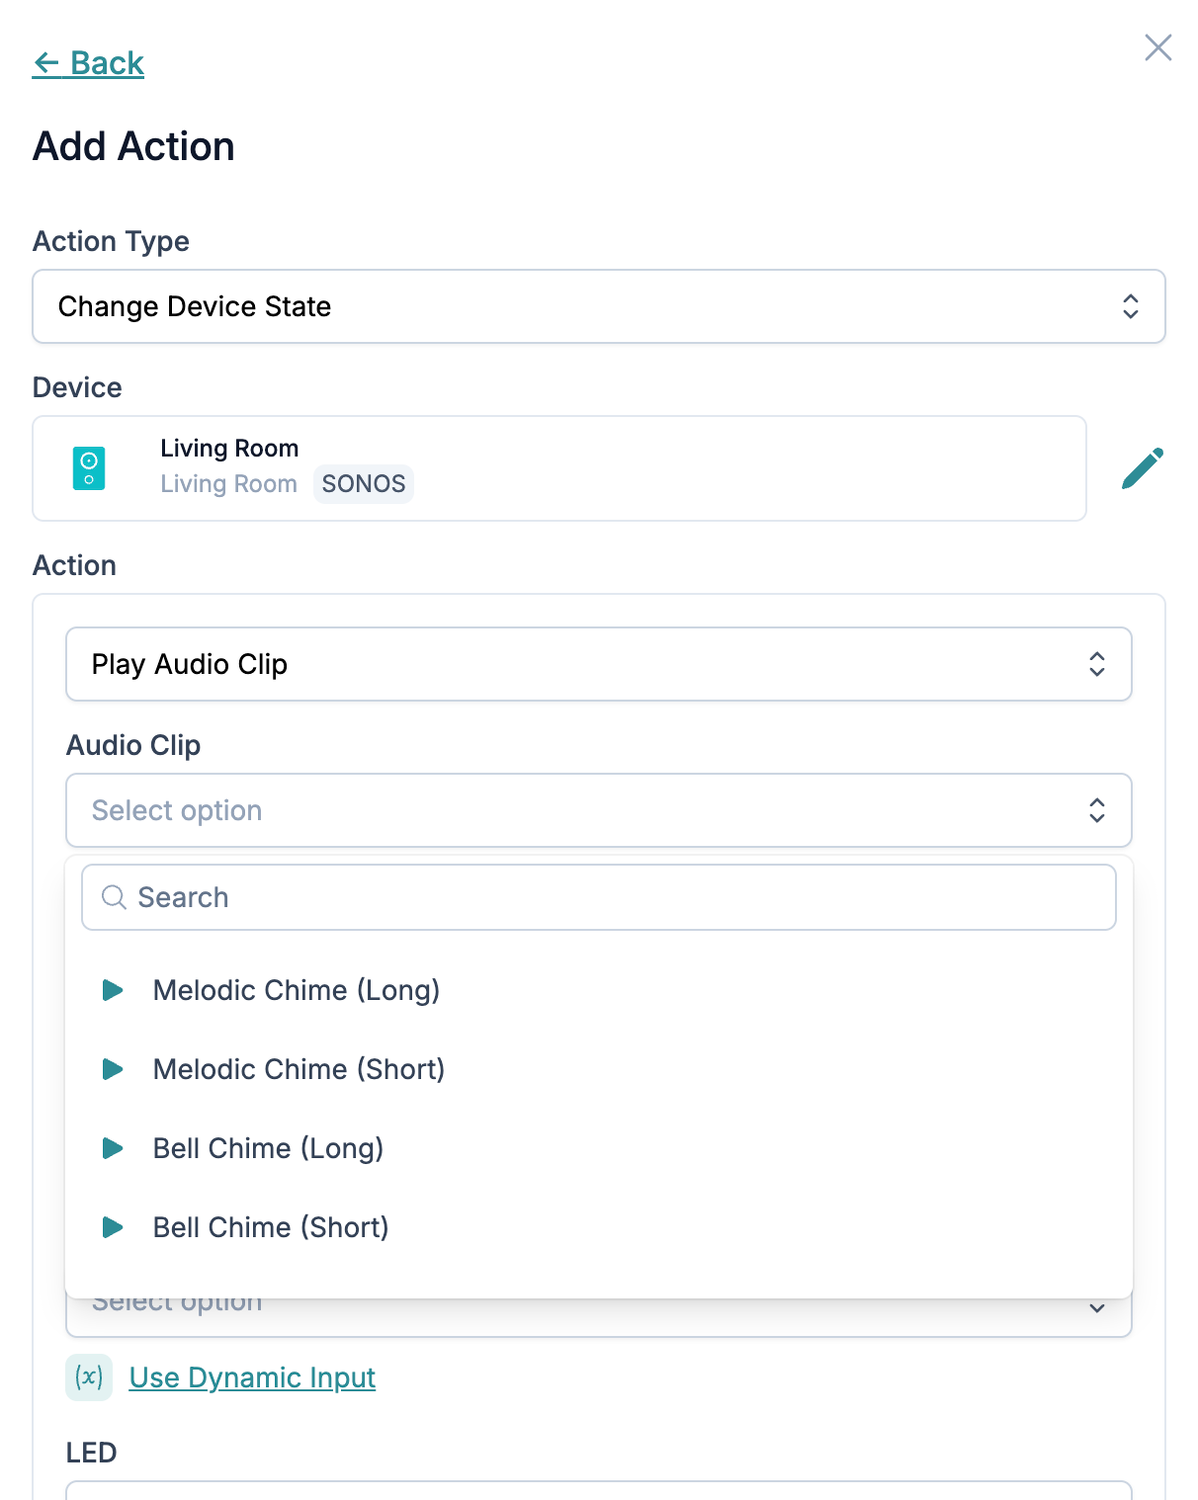Image resolution: width=1198 pixels, height=1500 pixels.
Task: Click the Sonos speaker device icon
Action: tap(89, 468)
